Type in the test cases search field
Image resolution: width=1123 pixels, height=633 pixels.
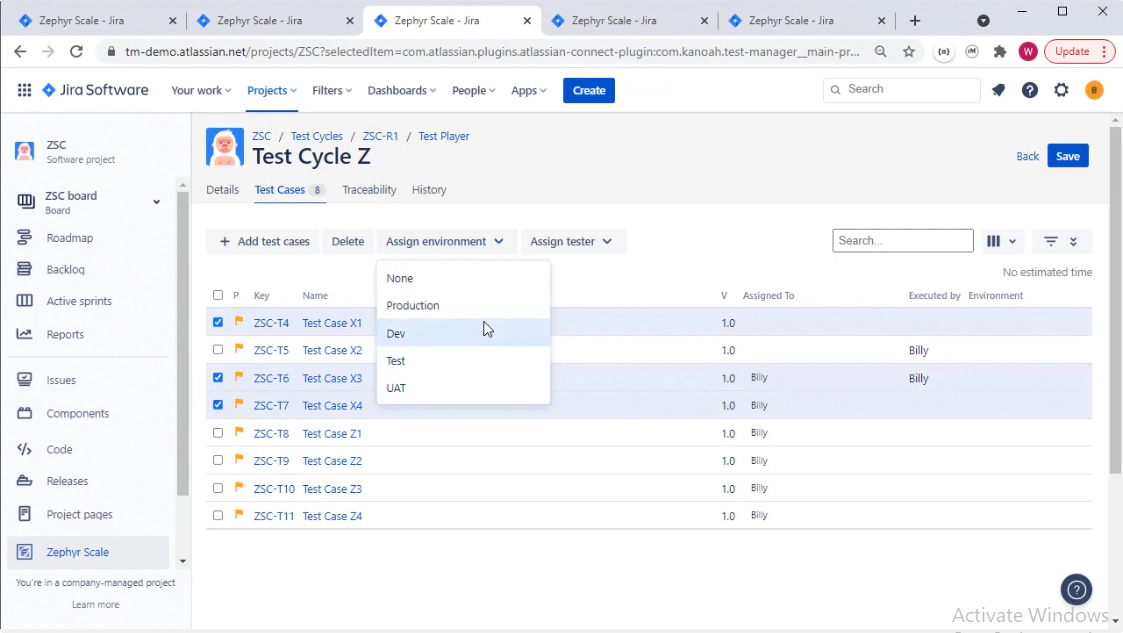coord(901,240)
